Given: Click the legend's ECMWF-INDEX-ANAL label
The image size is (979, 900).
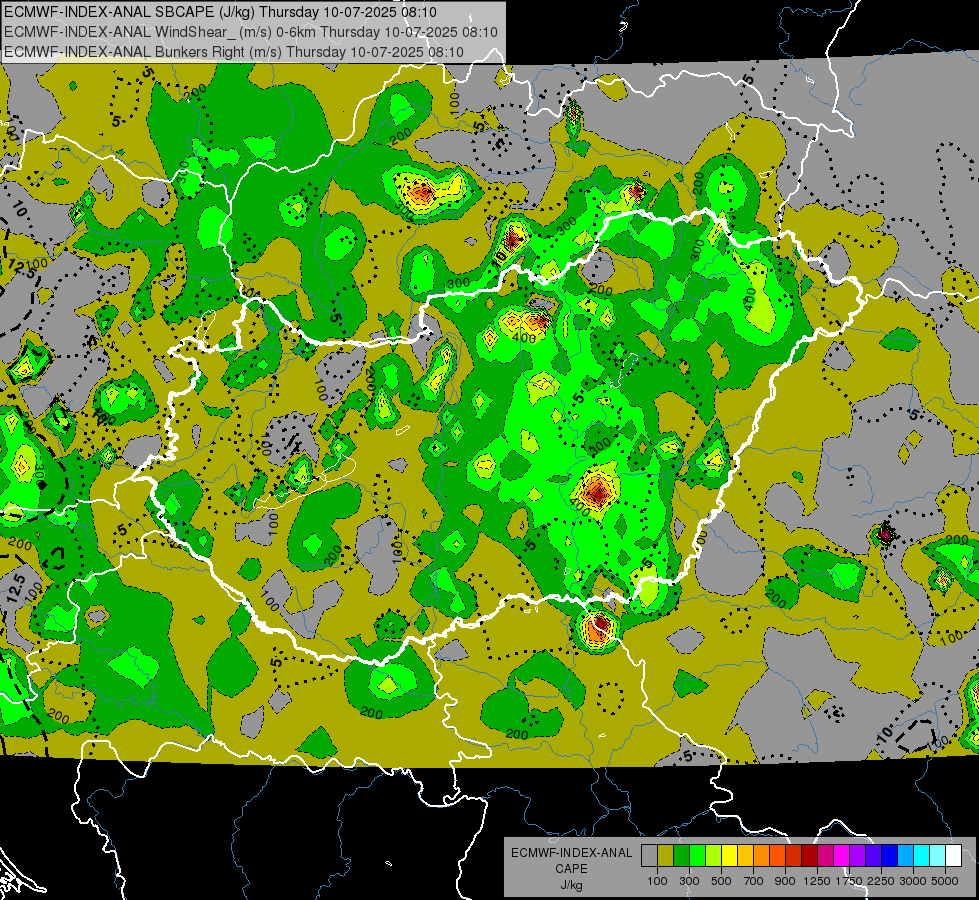Looking at the screenshot, I should click(572, 853).
